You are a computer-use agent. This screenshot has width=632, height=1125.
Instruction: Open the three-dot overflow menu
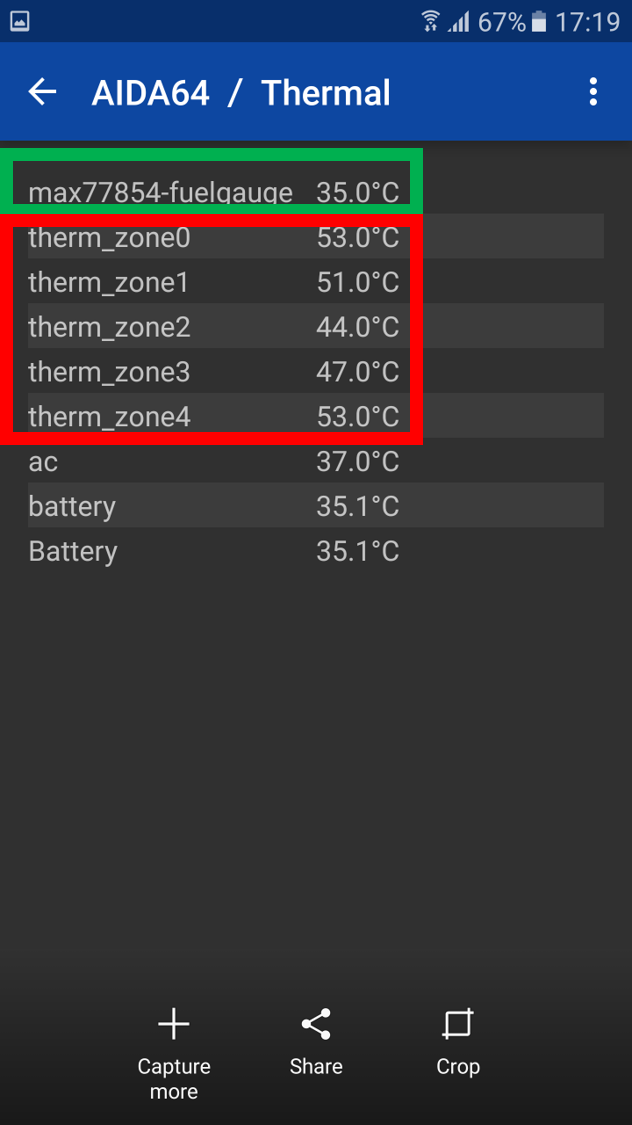tap(593, 93)
